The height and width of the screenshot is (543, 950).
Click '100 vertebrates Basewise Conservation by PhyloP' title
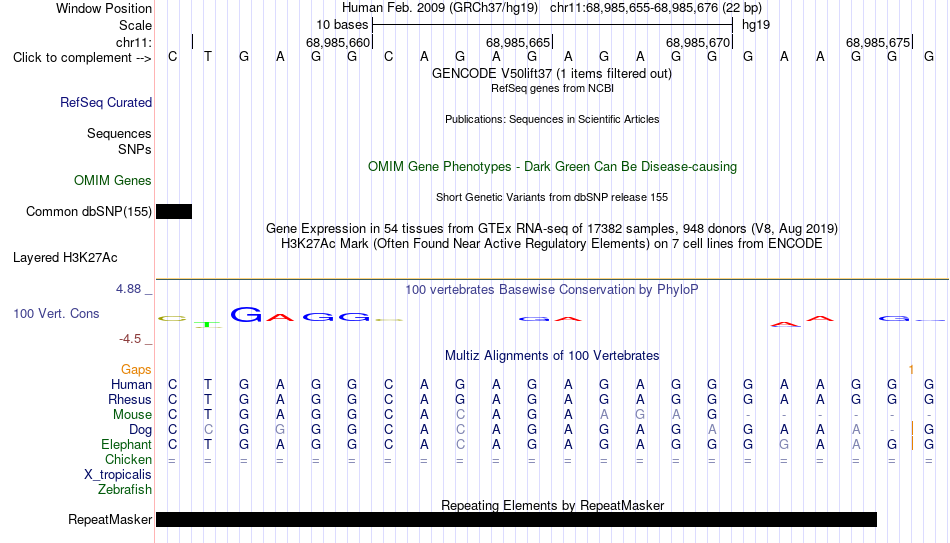tap(552, 290)
